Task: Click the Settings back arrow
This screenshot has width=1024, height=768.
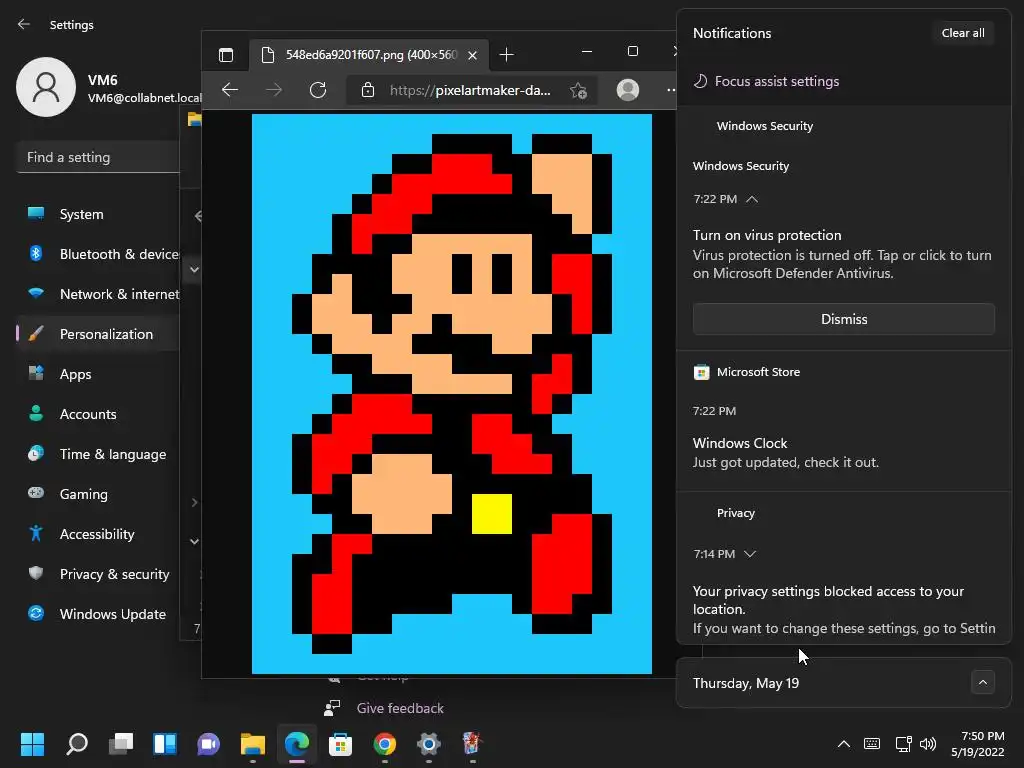Action: click(24, 24)
